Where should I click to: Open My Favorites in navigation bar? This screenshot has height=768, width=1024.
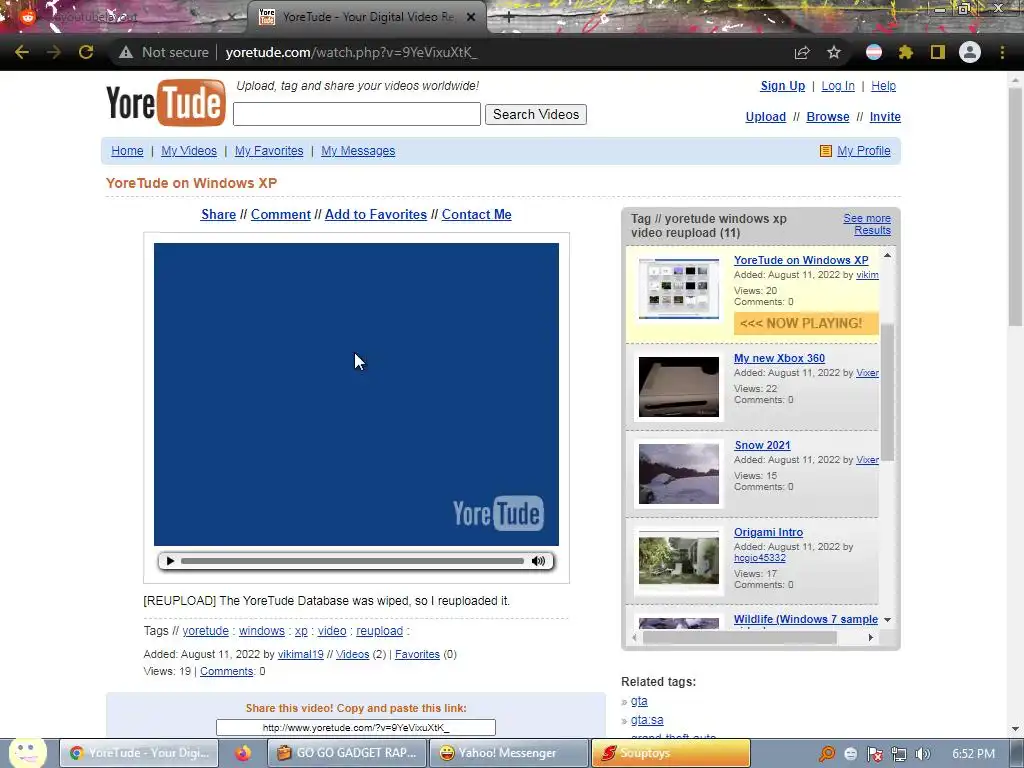coord(269,151)
